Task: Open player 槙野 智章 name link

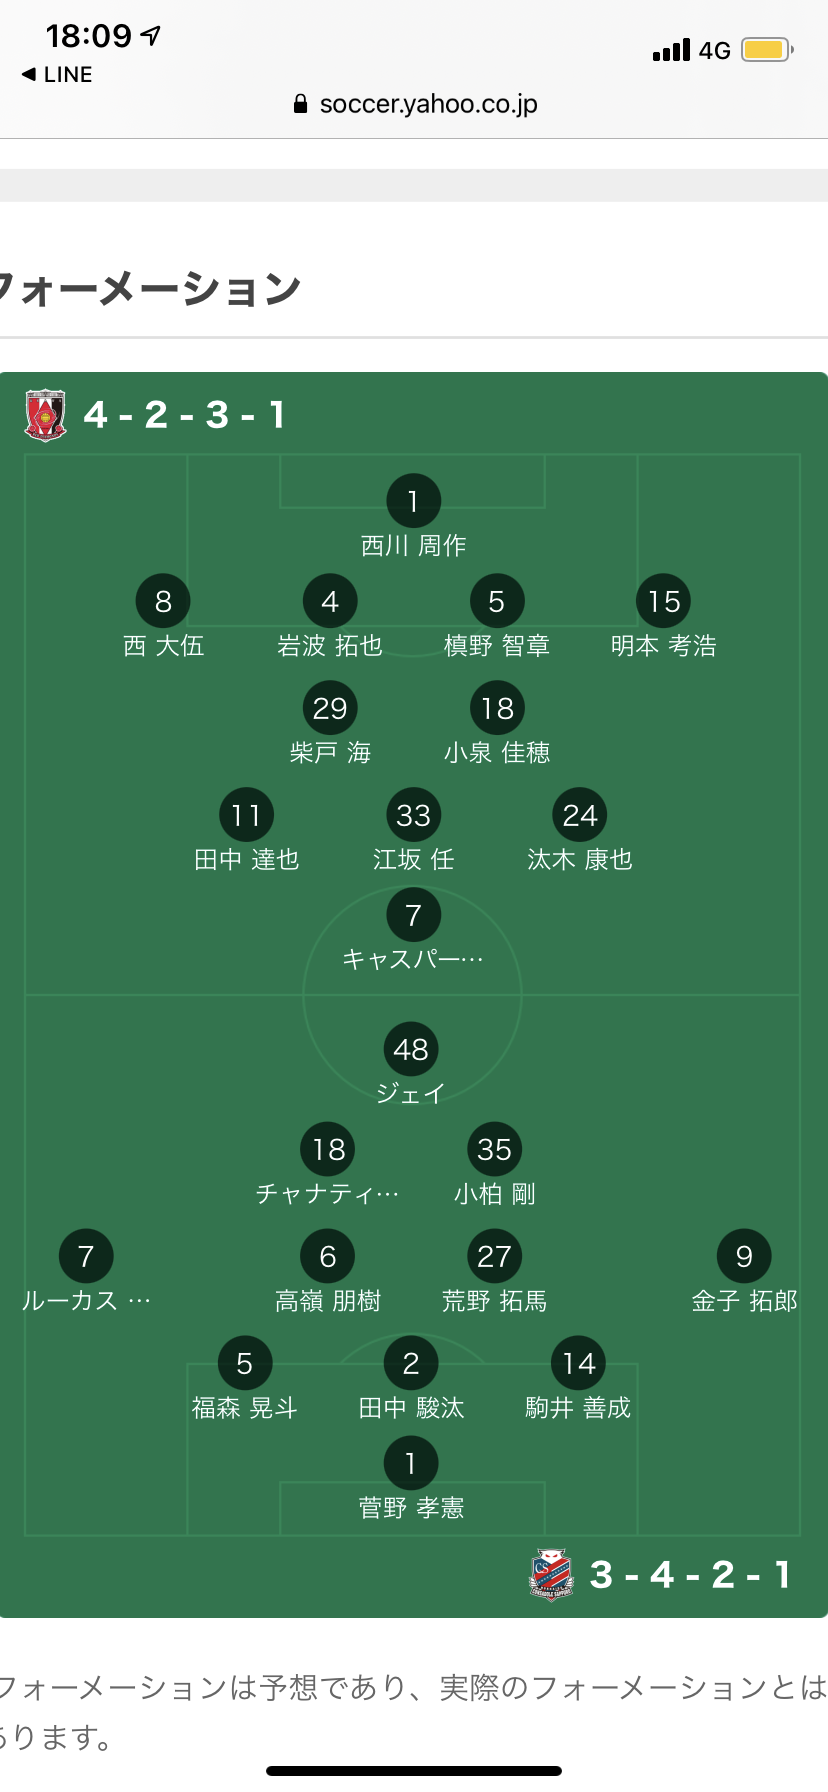Action: [x=497, y=646]
